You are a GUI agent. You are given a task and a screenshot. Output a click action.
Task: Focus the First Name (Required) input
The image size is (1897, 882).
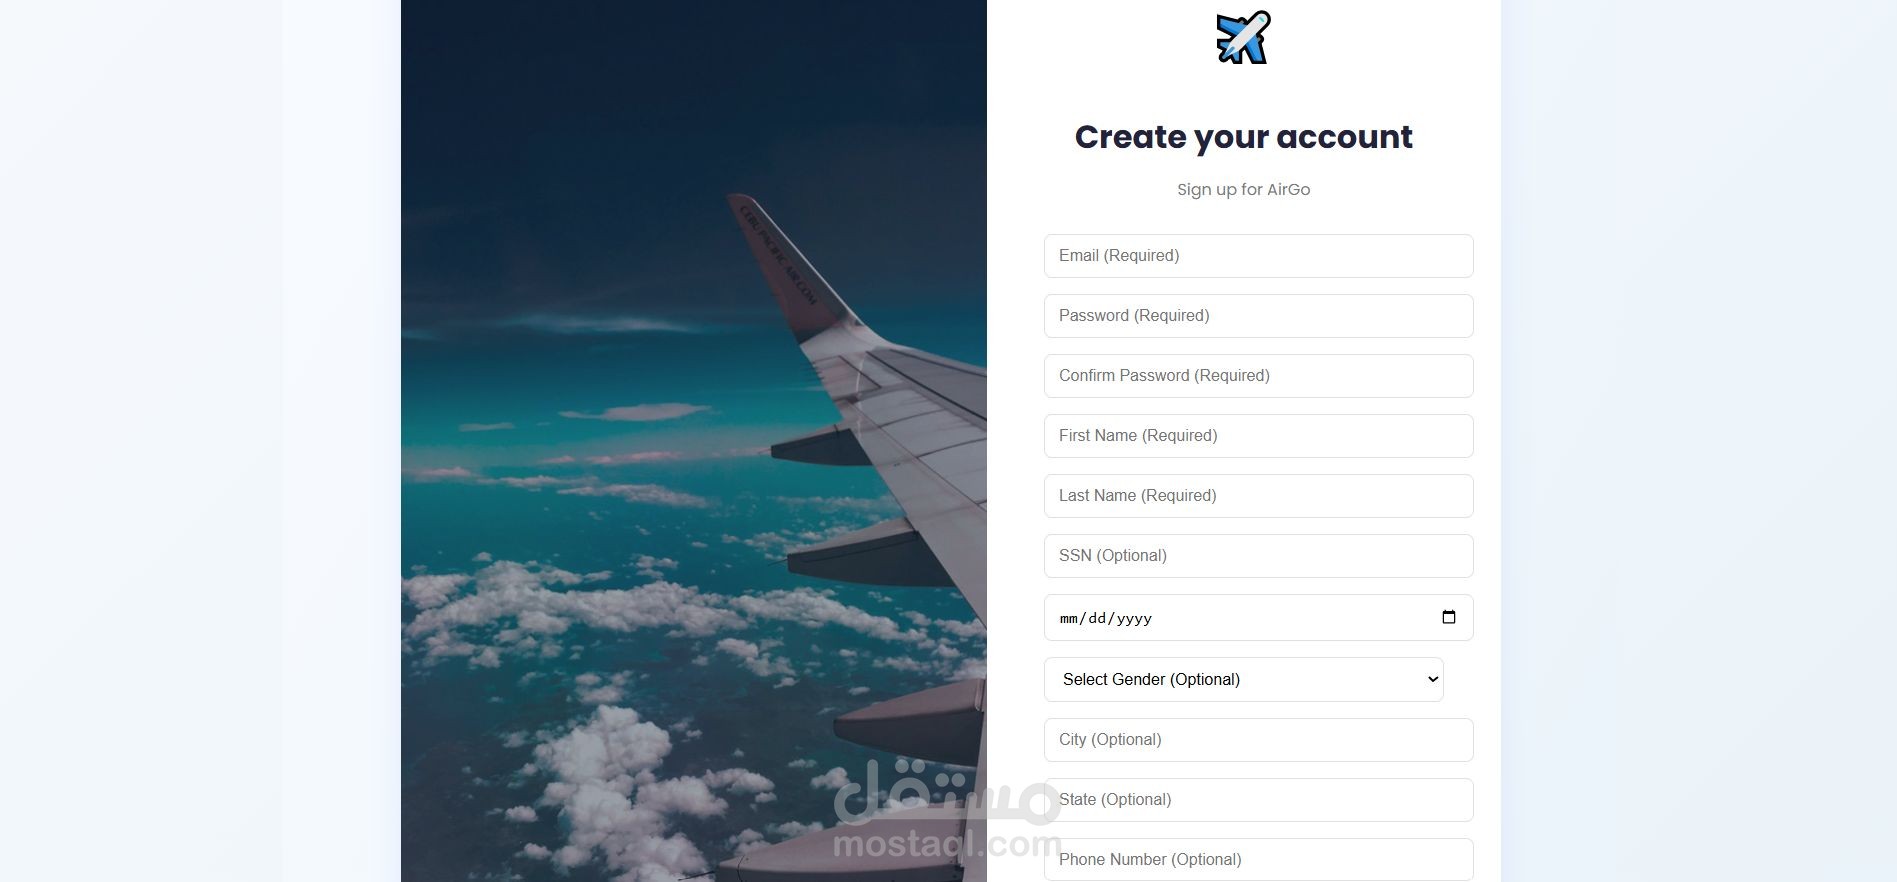[1258, 436]
